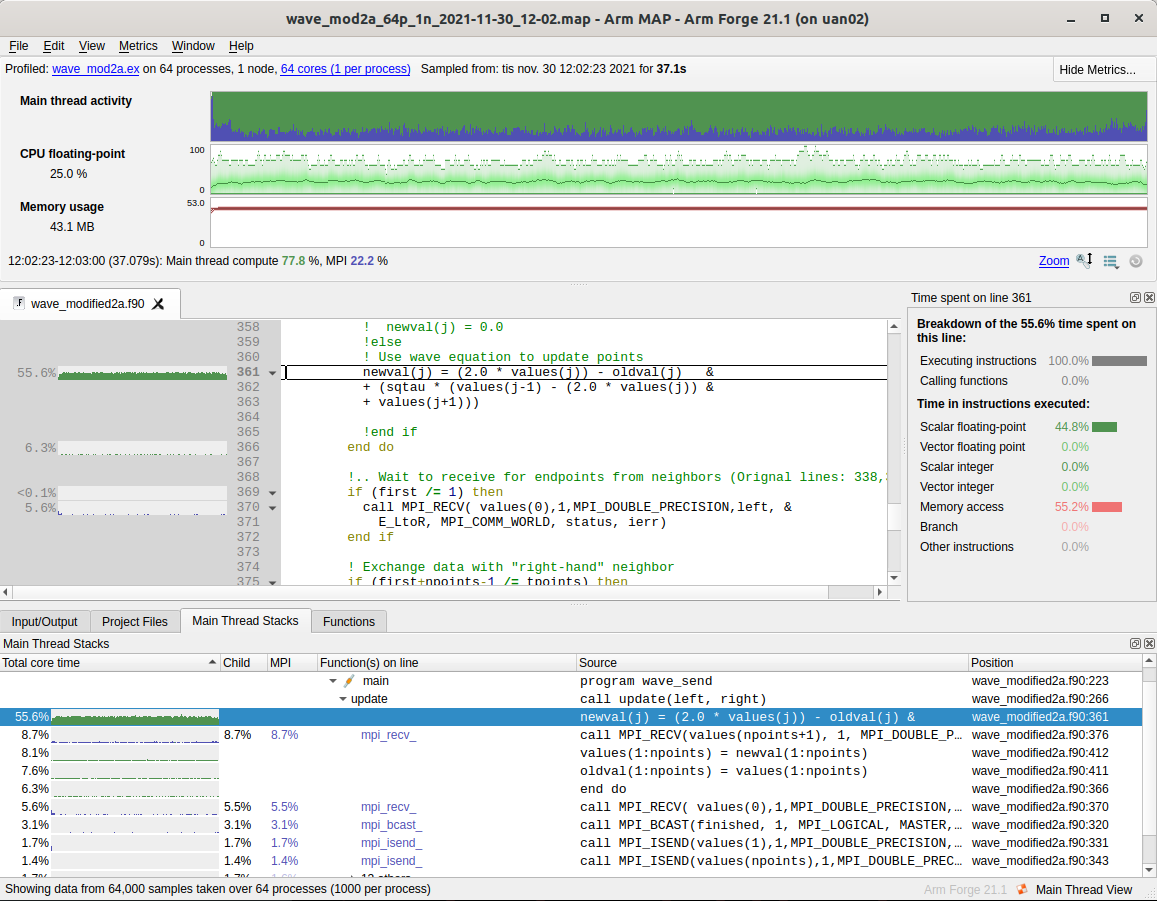Open the metrics list dropdown icon

pos(1111,261)
